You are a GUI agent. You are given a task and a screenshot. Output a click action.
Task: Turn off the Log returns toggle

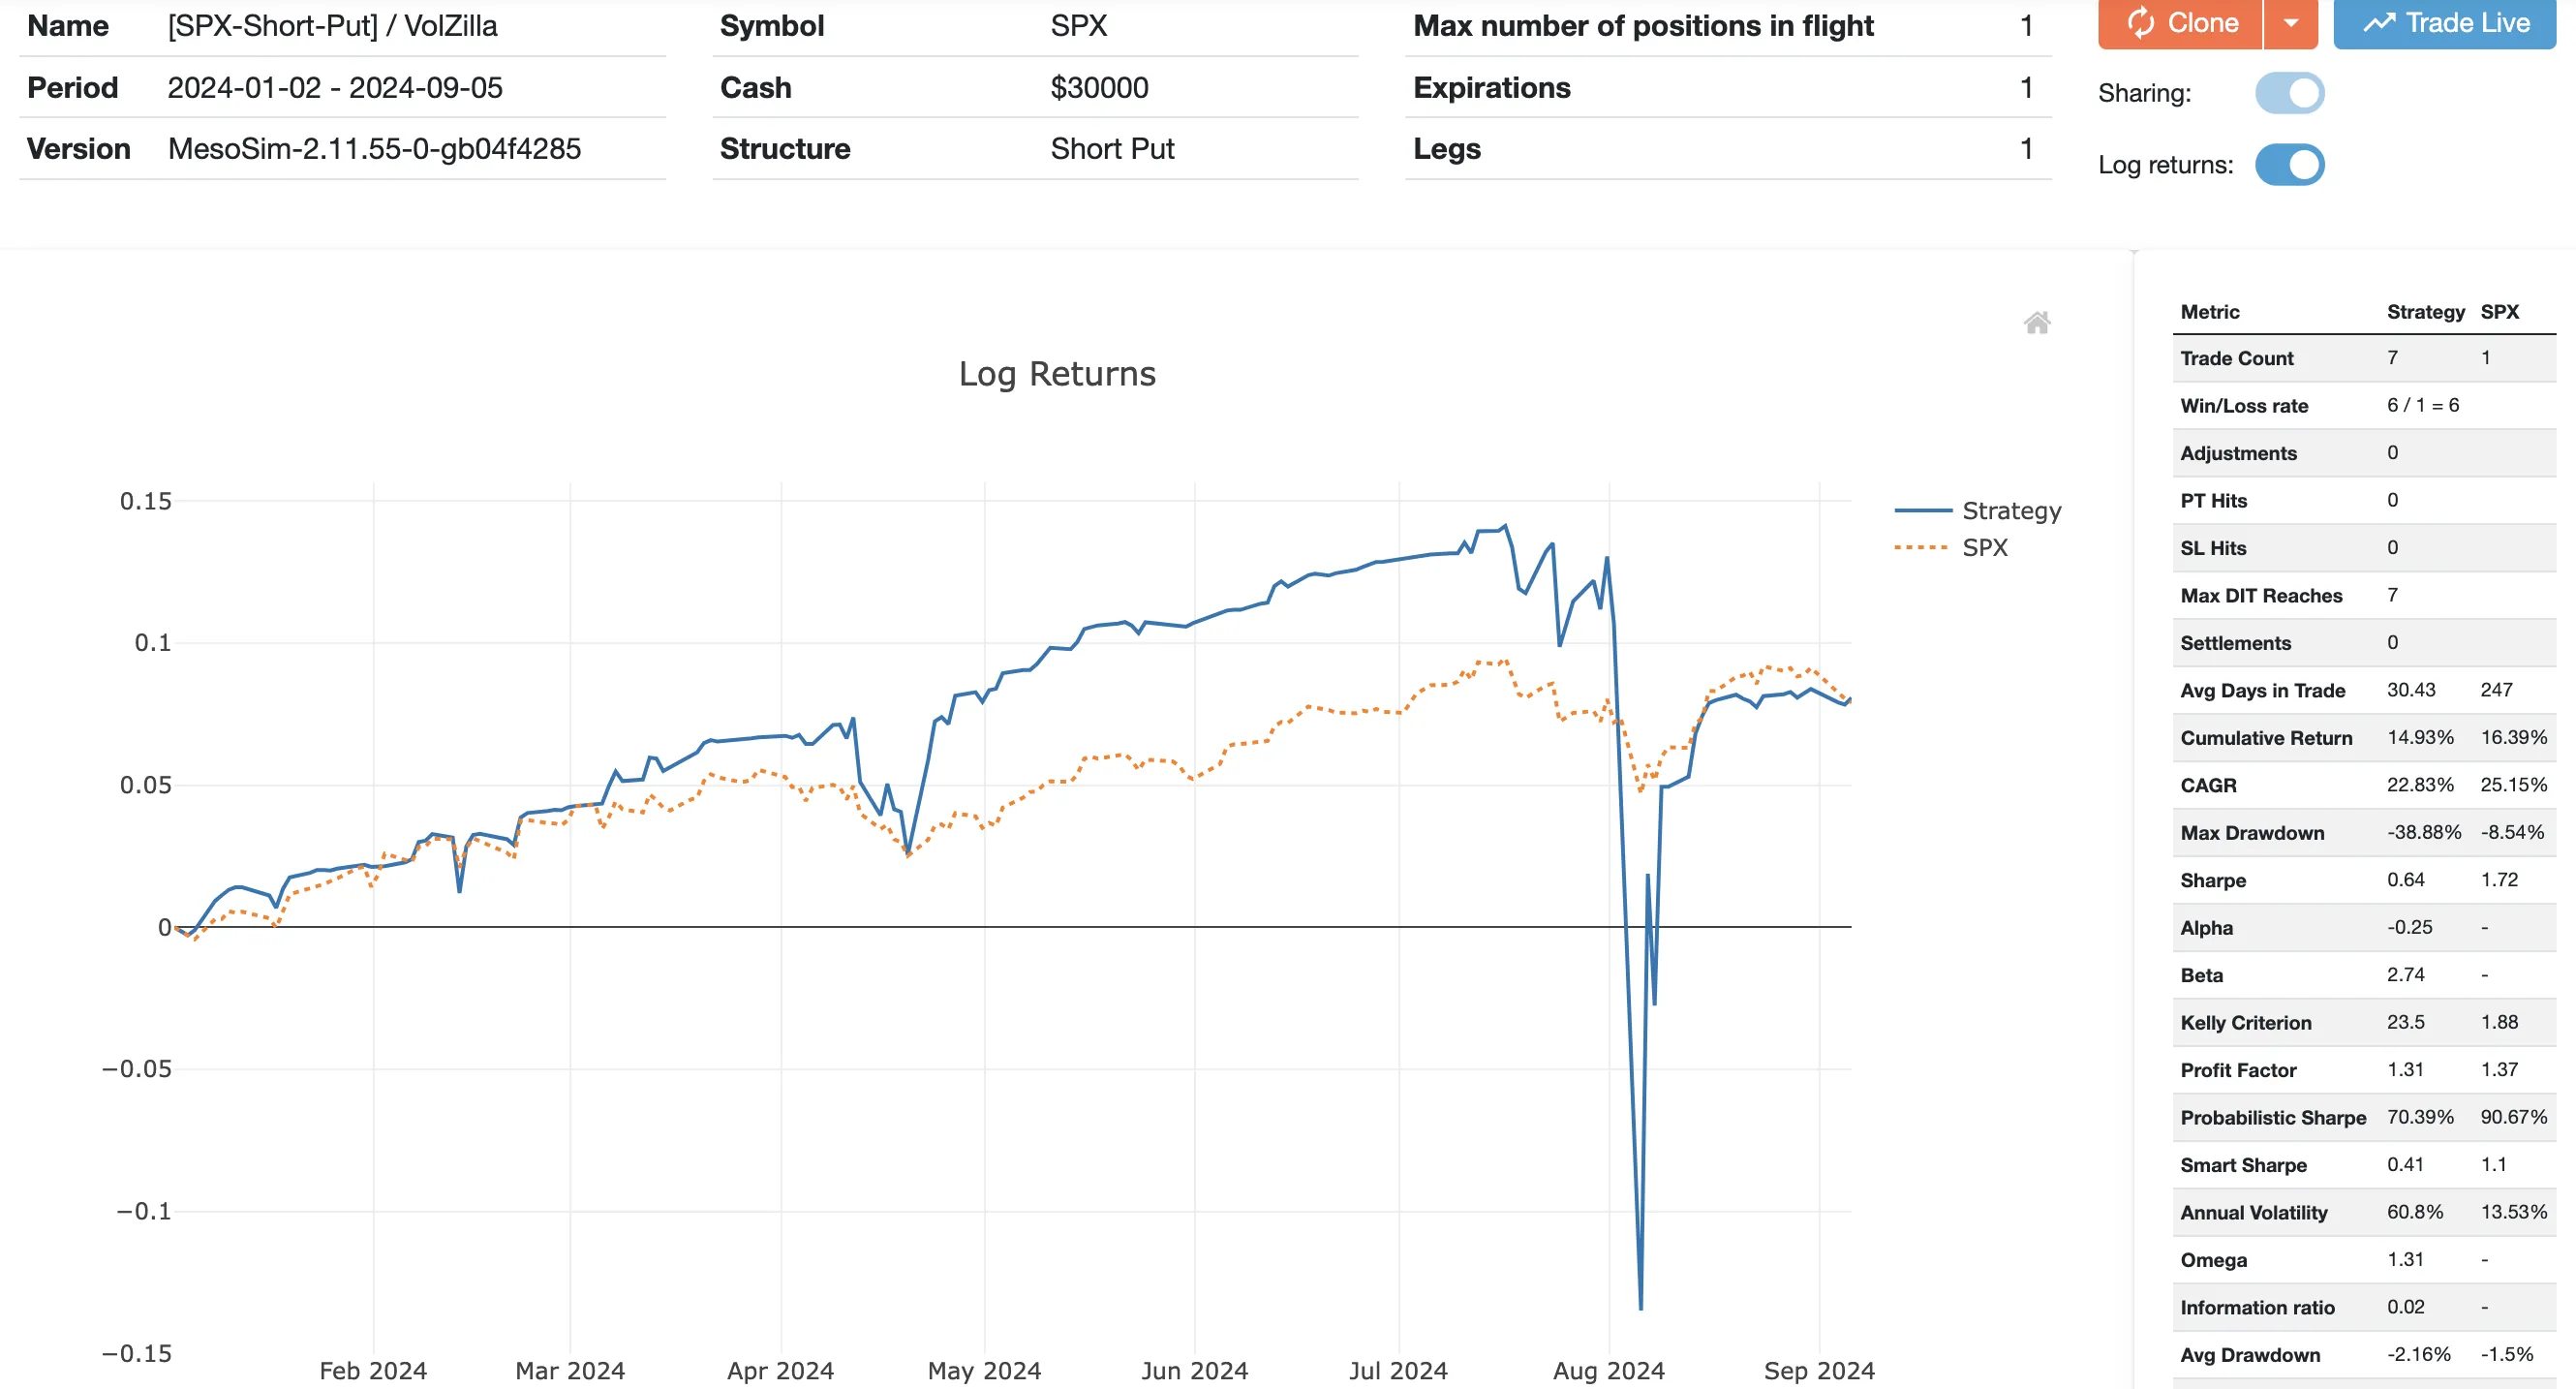point(2289,164)
